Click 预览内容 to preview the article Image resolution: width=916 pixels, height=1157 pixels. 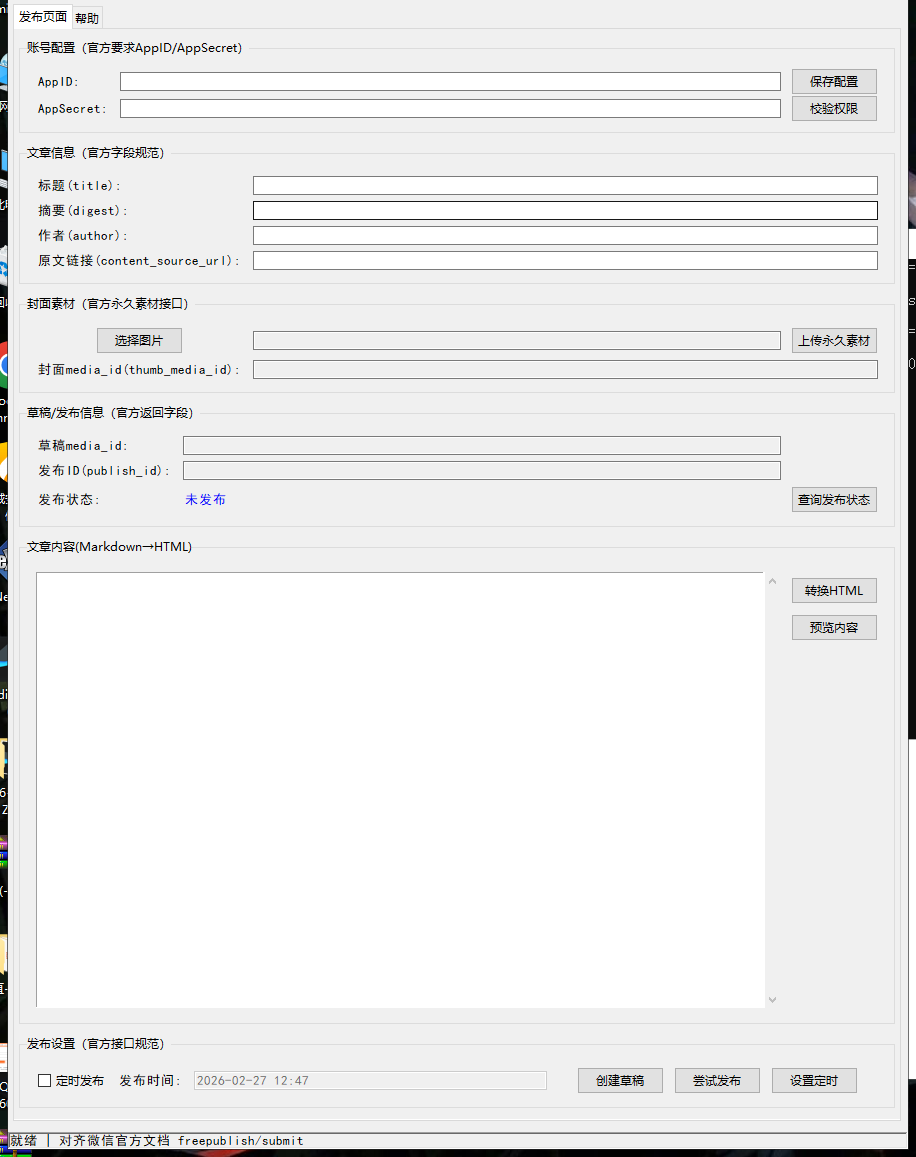coord(834,627)
